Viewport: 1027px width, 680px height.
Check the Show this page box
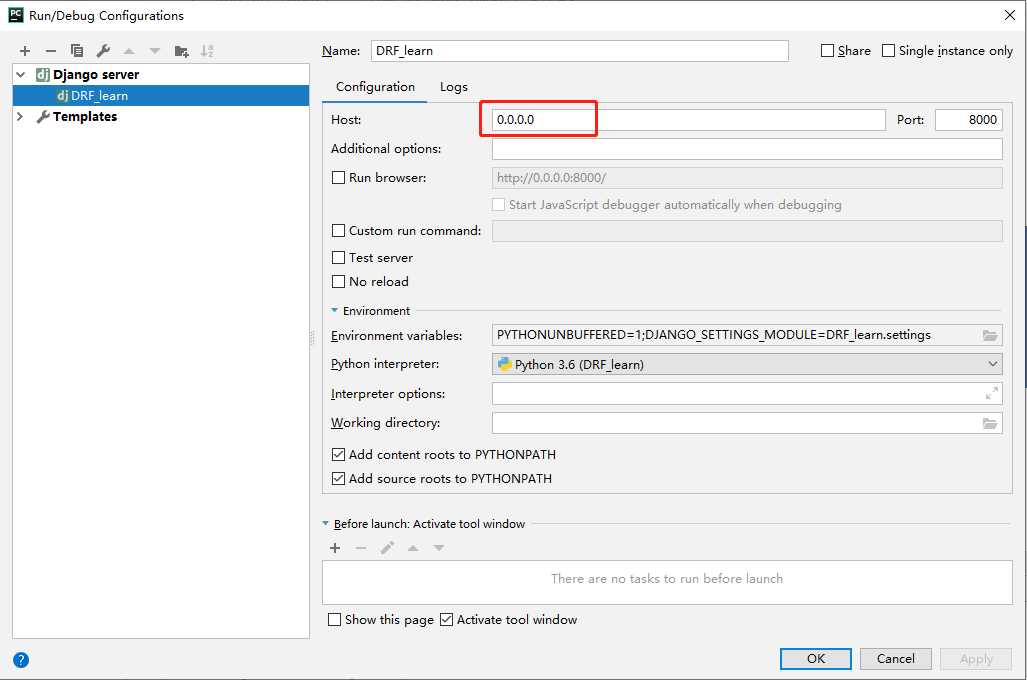334,620
